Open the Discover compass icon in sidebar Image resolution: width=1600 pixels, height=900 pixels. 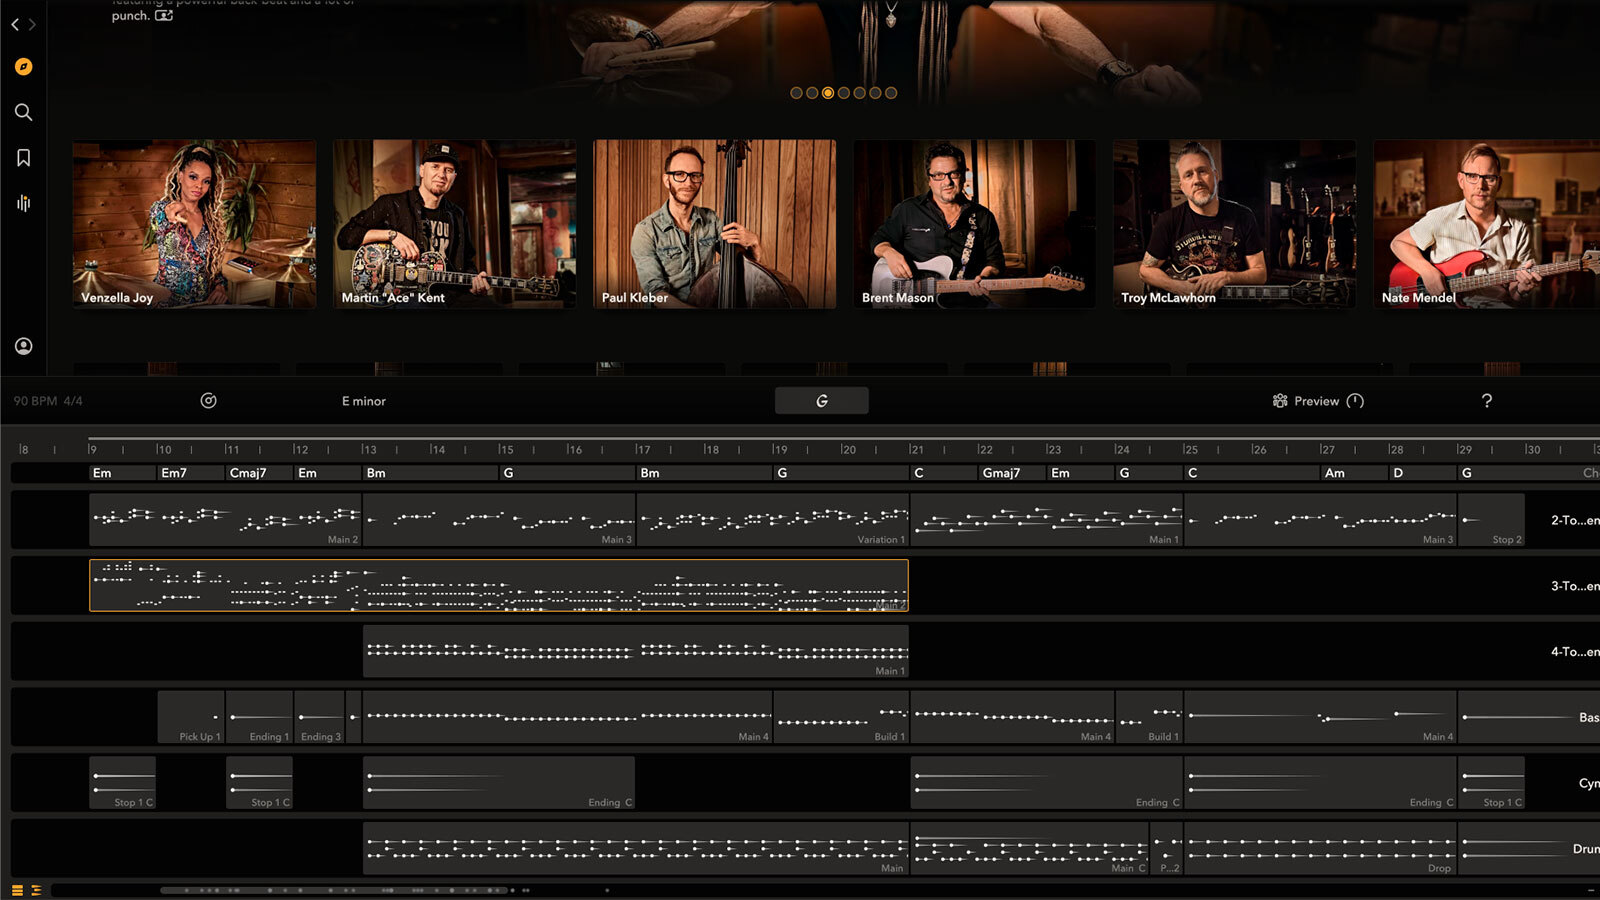[23, 67]
